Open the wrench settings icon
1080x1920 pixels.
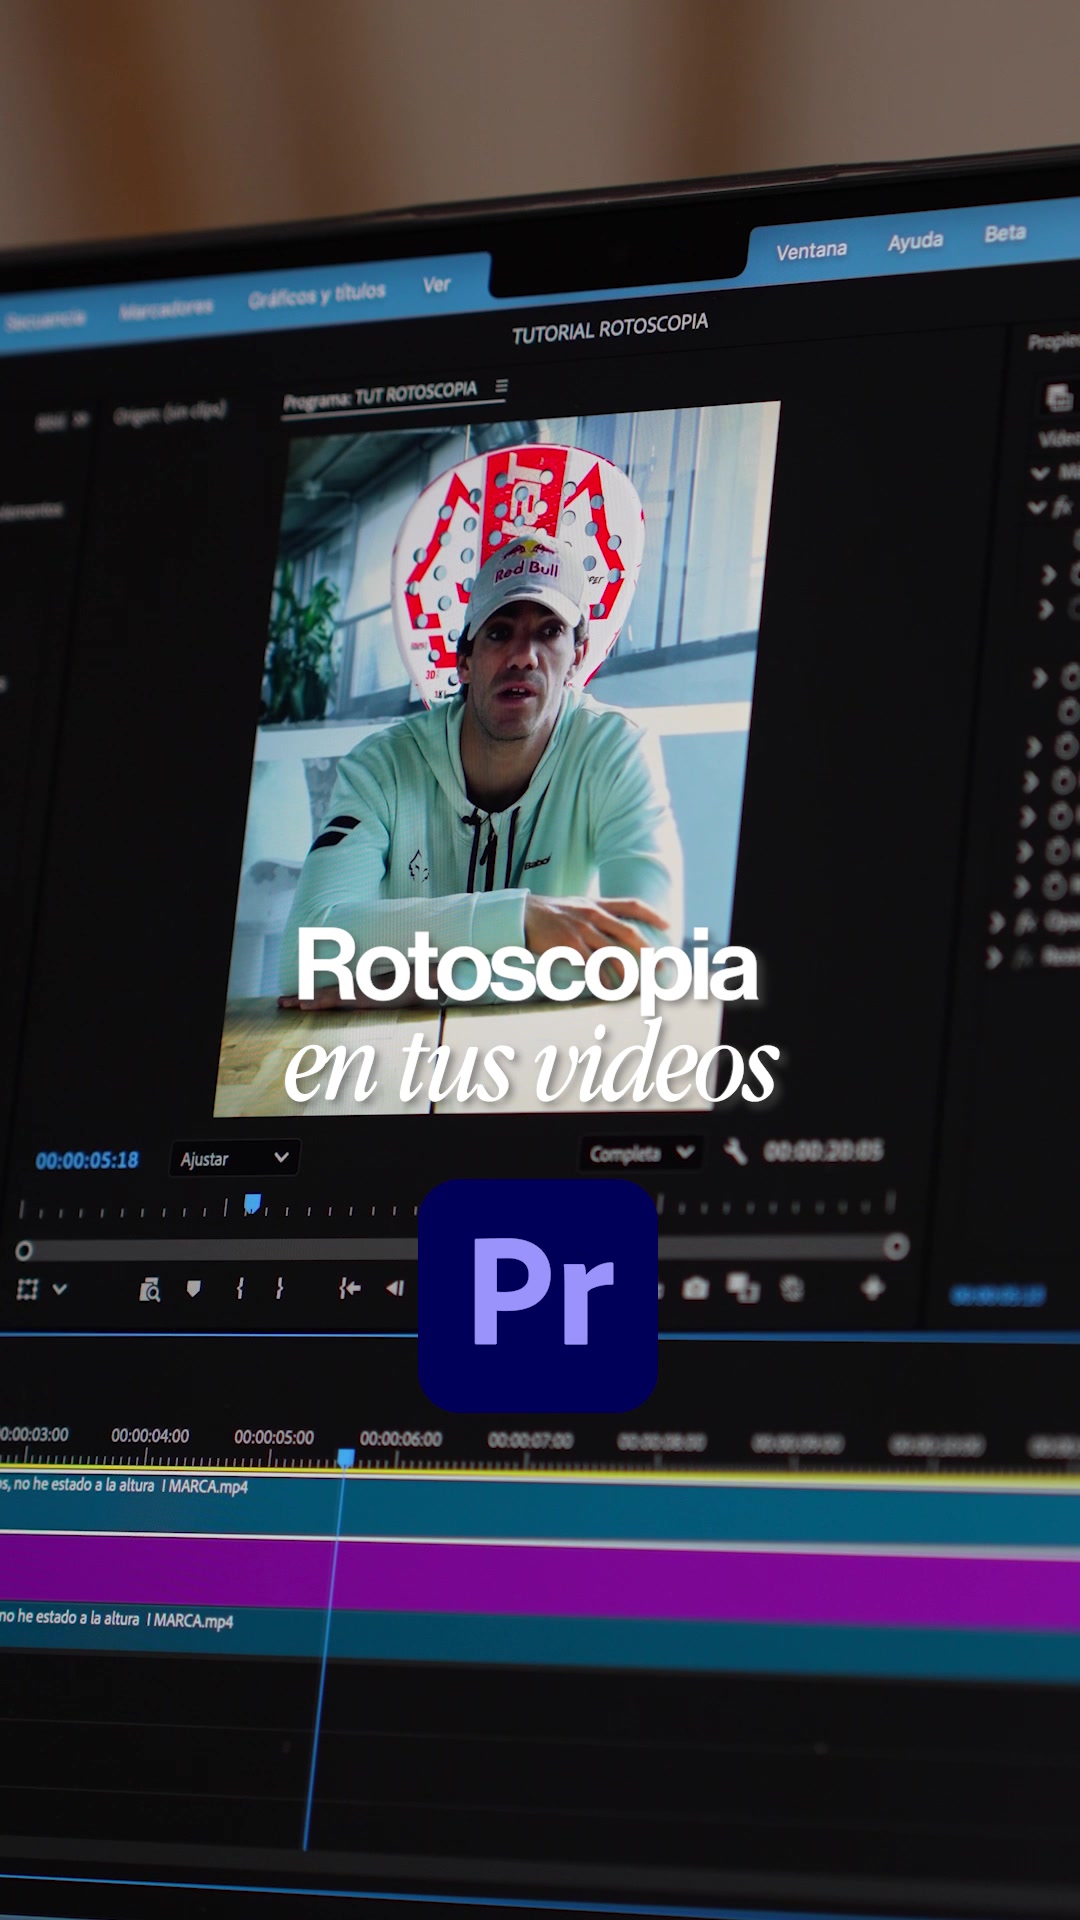point(735,1151)
